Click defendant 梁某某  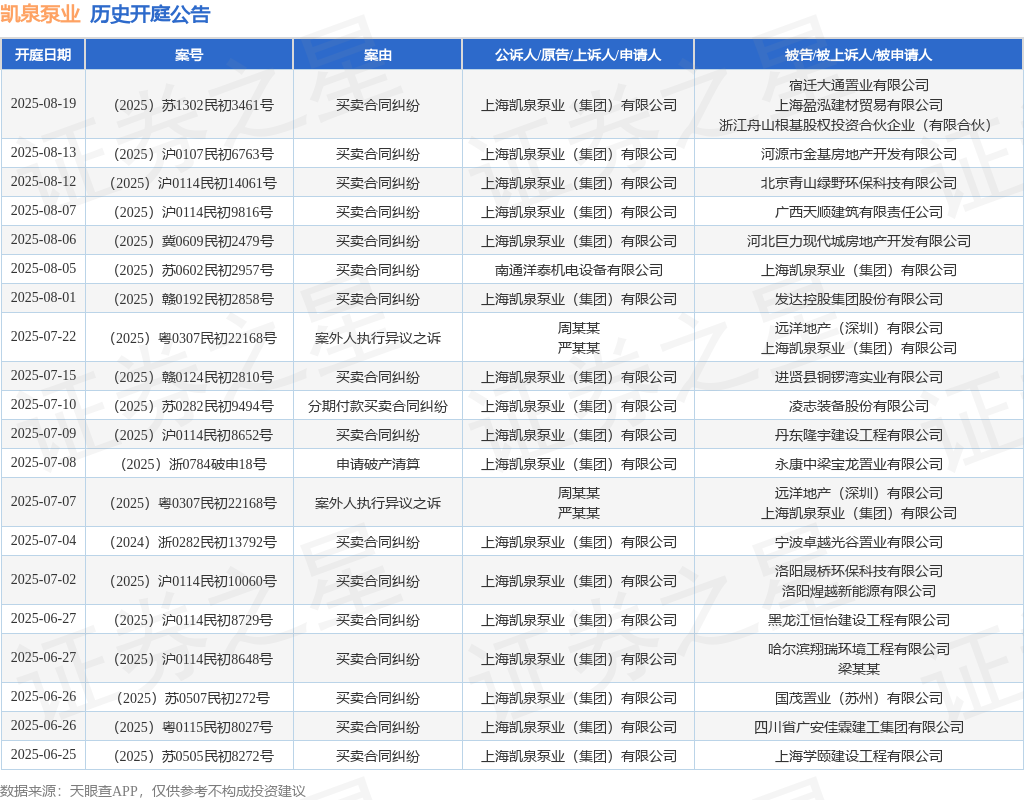click(x=858, y=669)
